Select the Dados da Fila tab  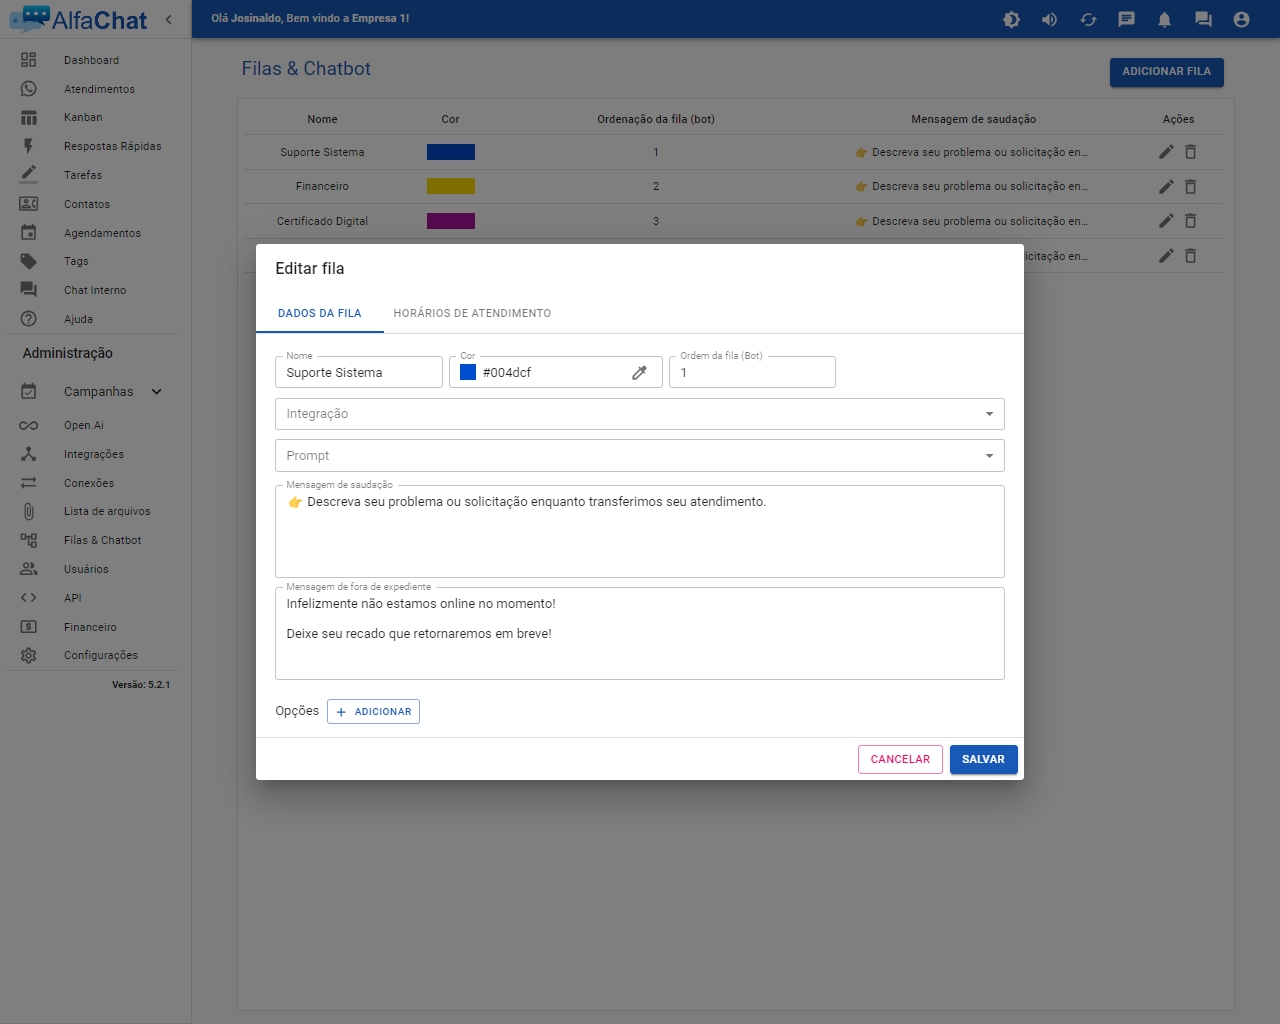(x=319, y=313)
